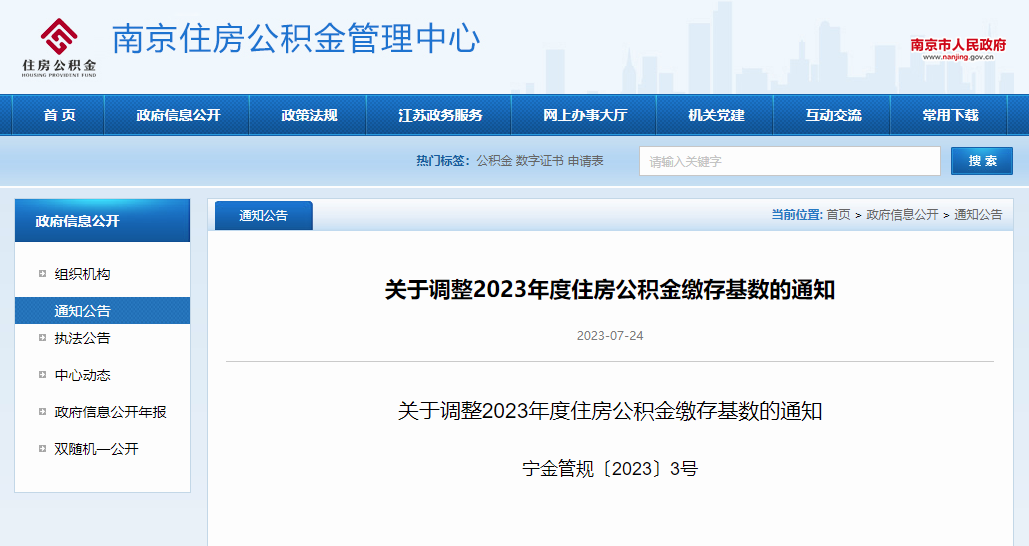Click the 南京市人民政府 logo link
This screenshot has height=546, width=1029.
point(957,49)
